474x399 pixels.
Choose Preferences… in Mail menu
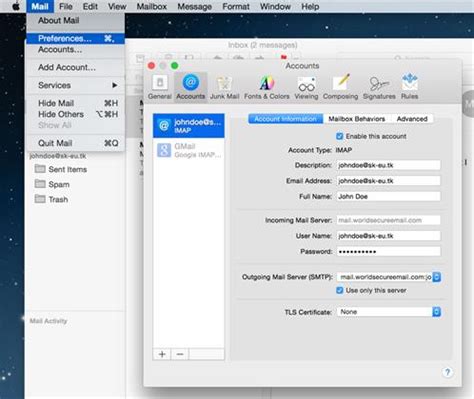tap(76, 39)
